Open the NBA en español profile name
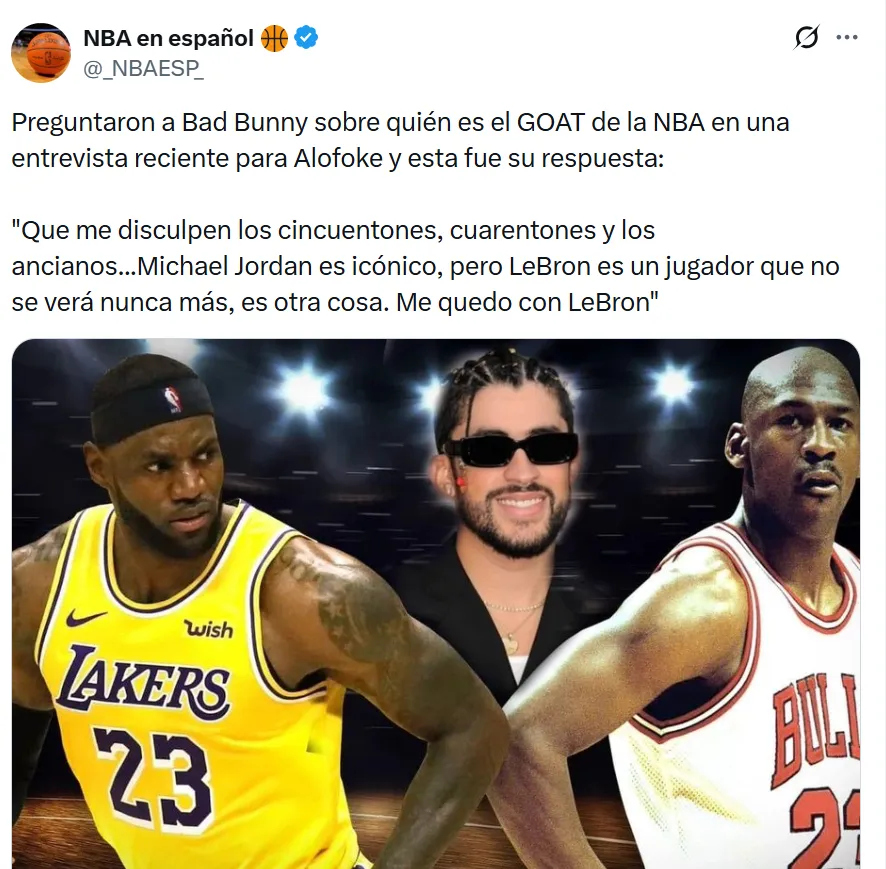Image resolution: width=886 pixels, height=869 pixels. (x=168, y=38)
